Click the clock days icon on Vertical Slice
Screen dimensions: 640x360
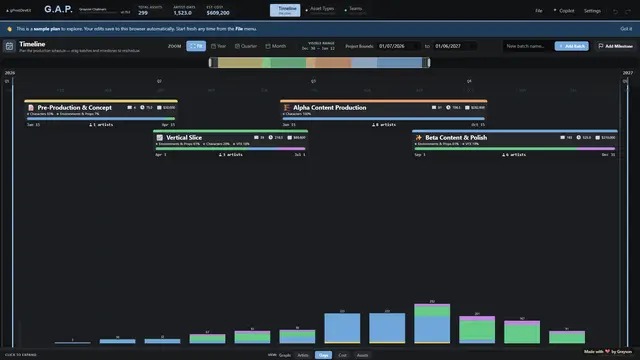click(270, 138)
